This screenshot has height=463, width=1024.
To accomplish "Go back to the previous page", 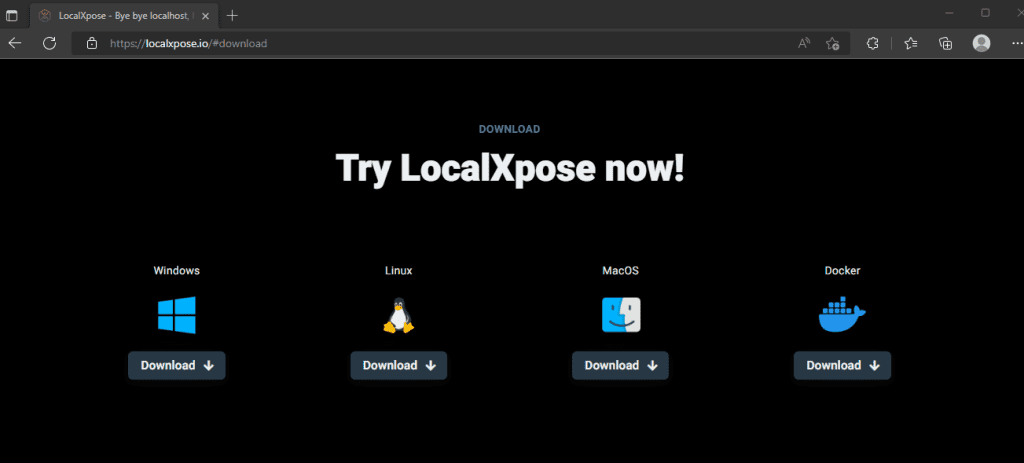I will pyautogui.click(x=14, y=44).
